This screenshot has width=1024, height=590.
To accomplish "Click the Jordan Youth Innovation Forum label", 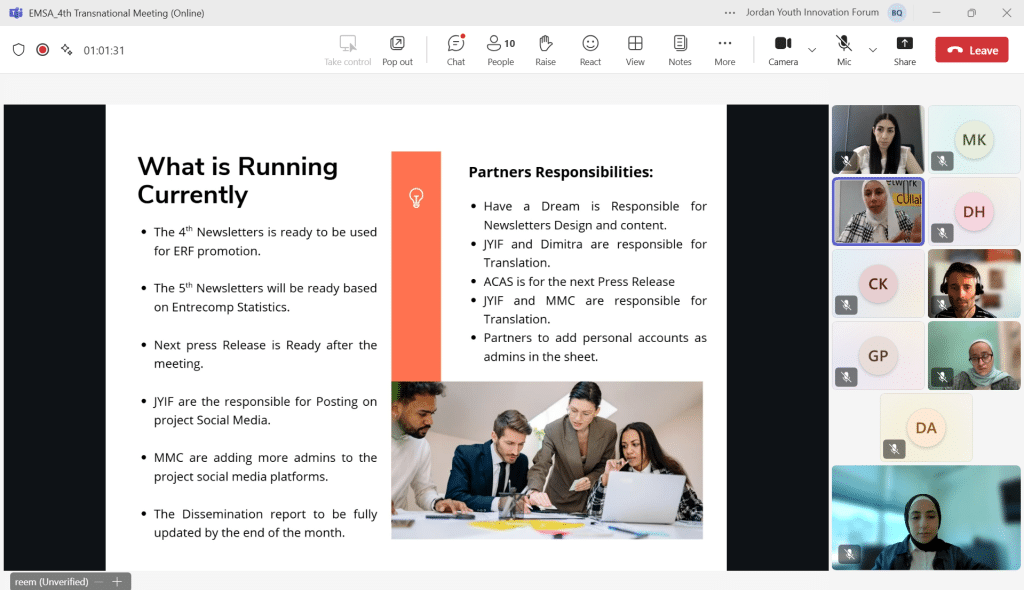I will [x=812, y=12].
